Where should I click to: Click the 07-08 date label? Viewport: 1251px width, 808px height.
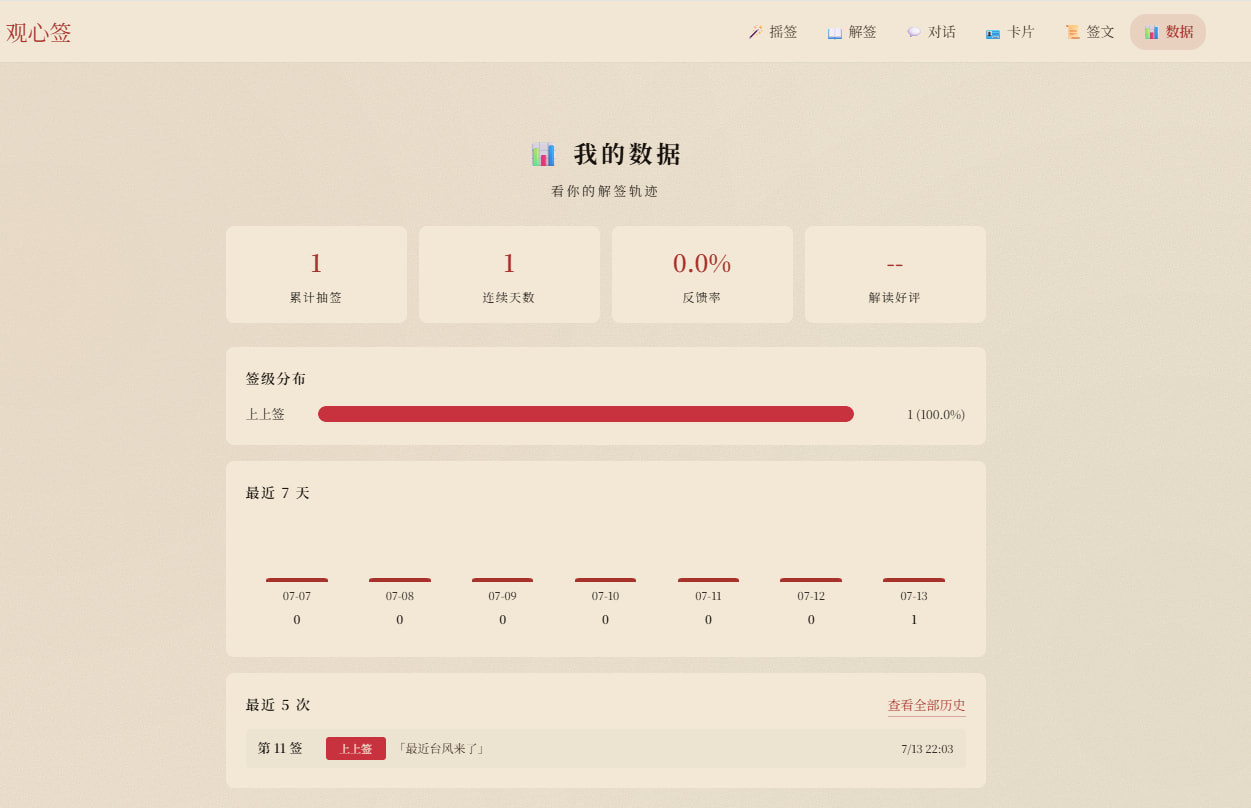click(400, 596)
